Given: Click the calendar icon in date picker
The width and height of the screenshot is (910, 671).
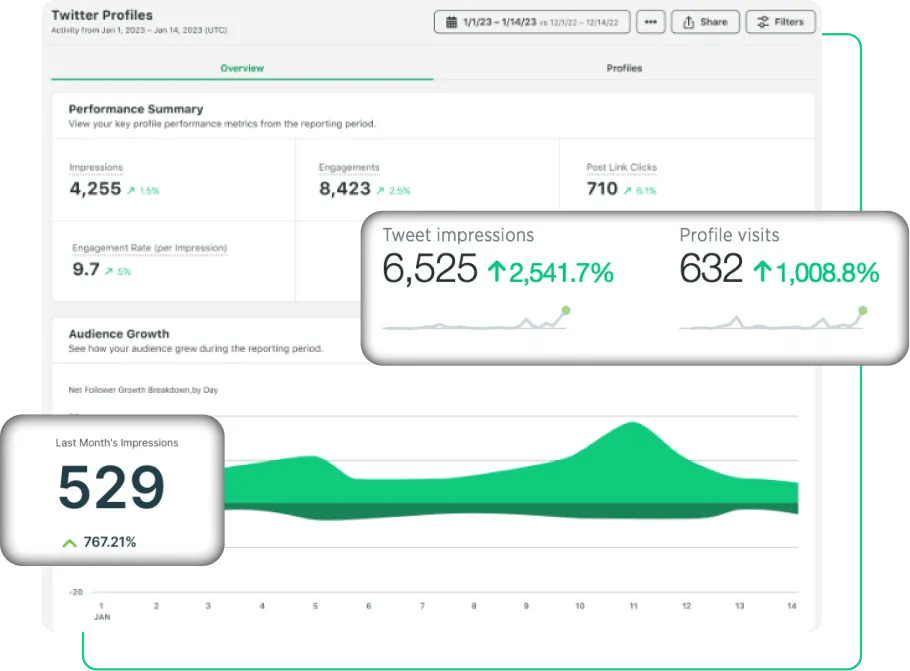Looking at the screenshot, I should (451, 22).
